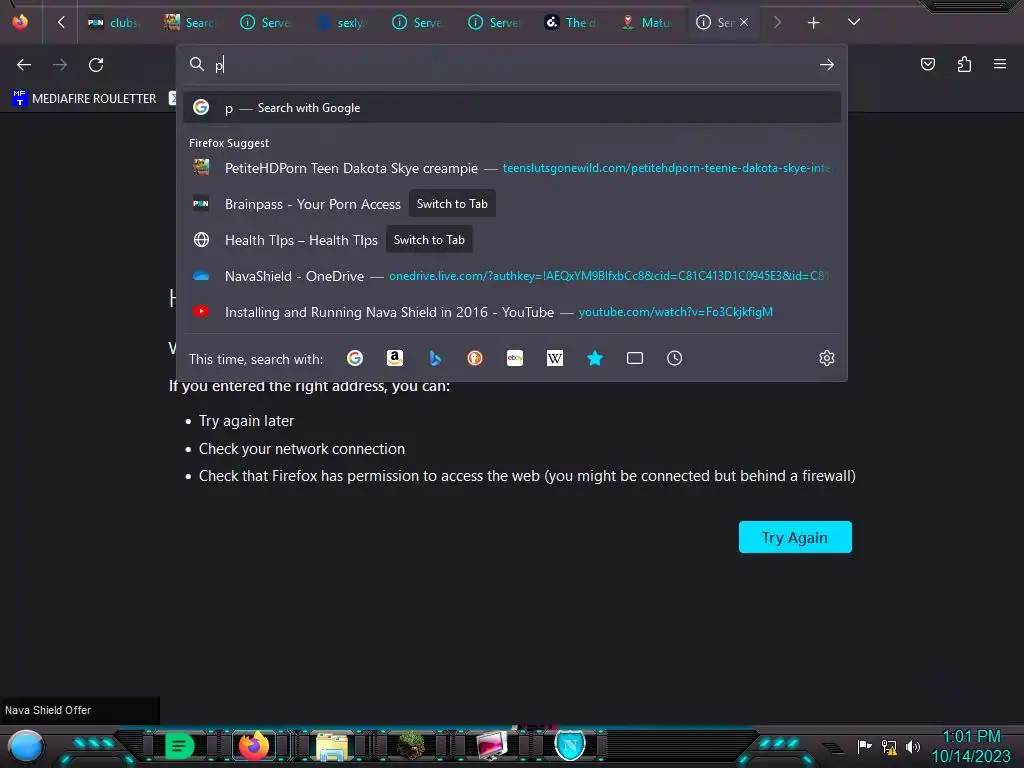Viewport: 1024px width, 768px height.
Task: Open search settings gear in suggestions panel
Action: [x=827, y=358]
